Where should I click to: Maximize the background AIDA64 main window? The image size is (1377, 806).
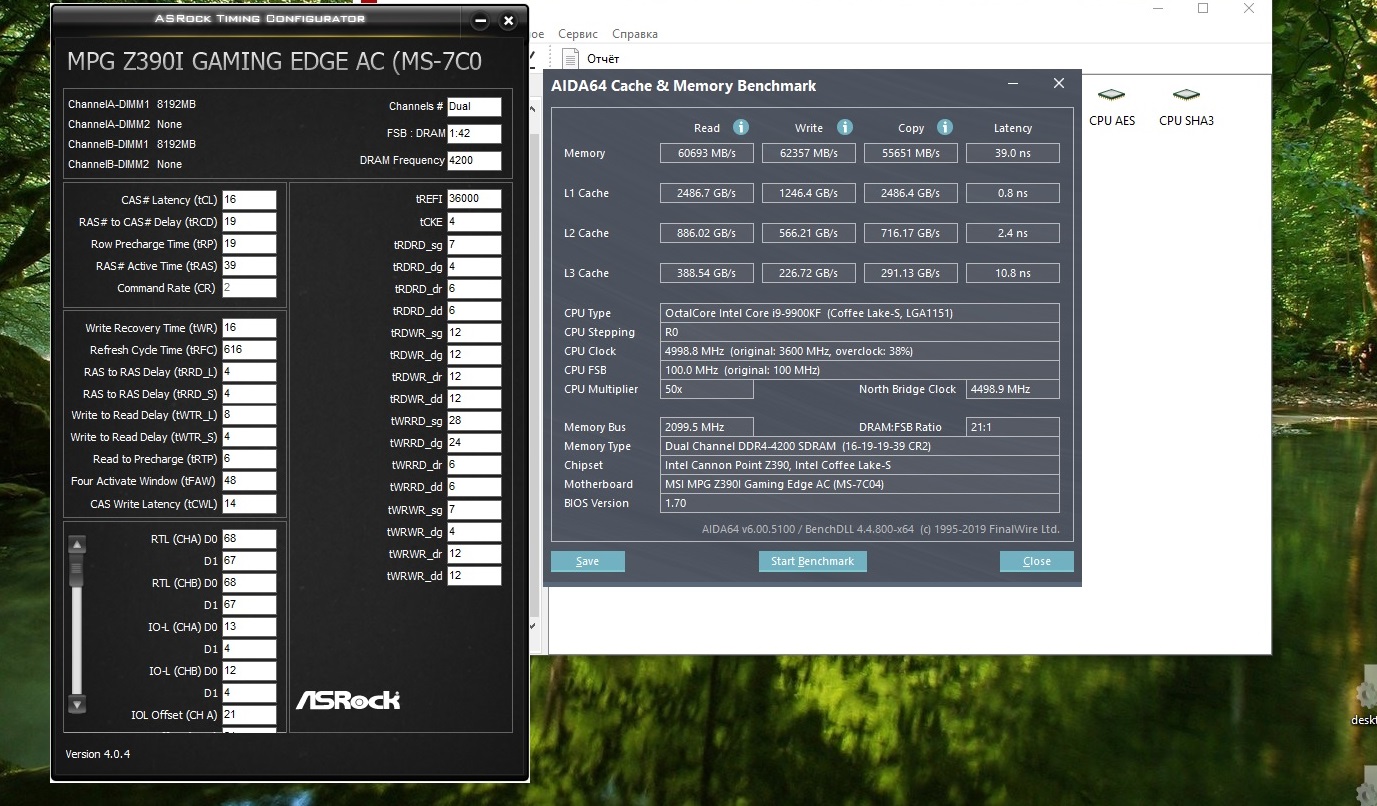(1203, 9)
